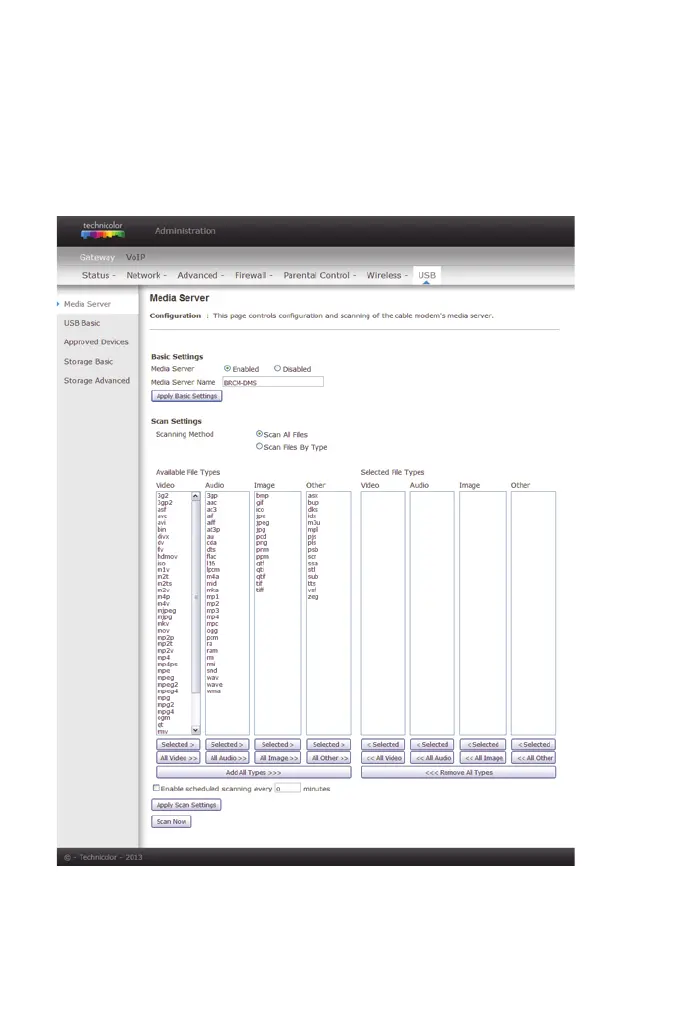
Task: Open the Parental Control dropdown menu
Action: [319, 275]
